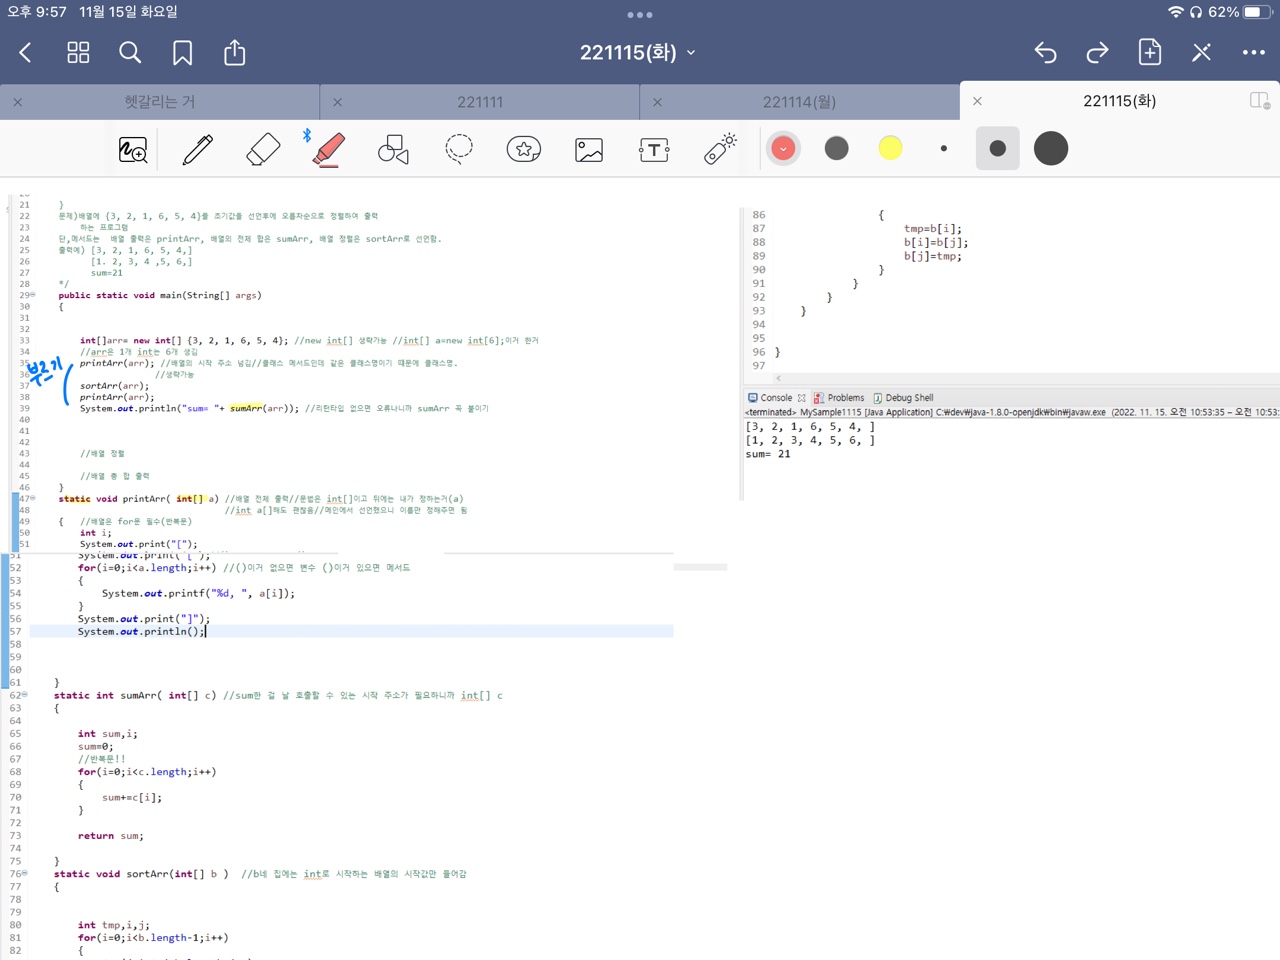Open the search magnifier
Image resolution: width=1280 pixels, height=960 pixels.
pos(130,53)
